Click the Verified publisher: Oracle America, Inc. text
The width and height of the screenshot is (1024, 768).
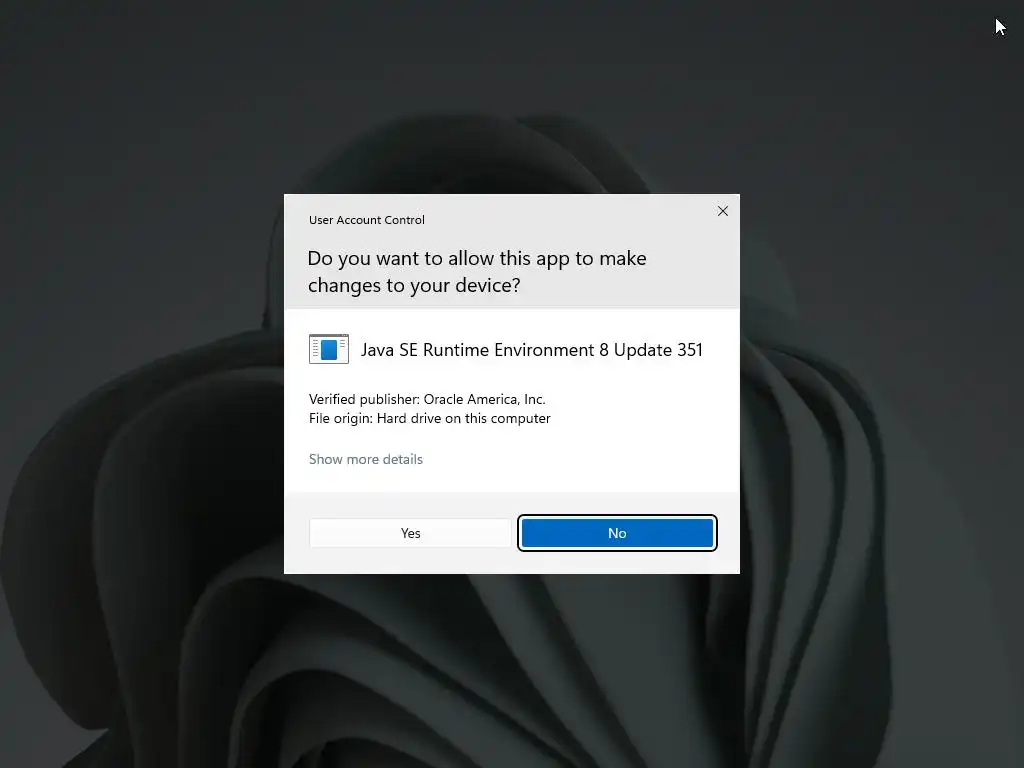[x=427, y=399]
